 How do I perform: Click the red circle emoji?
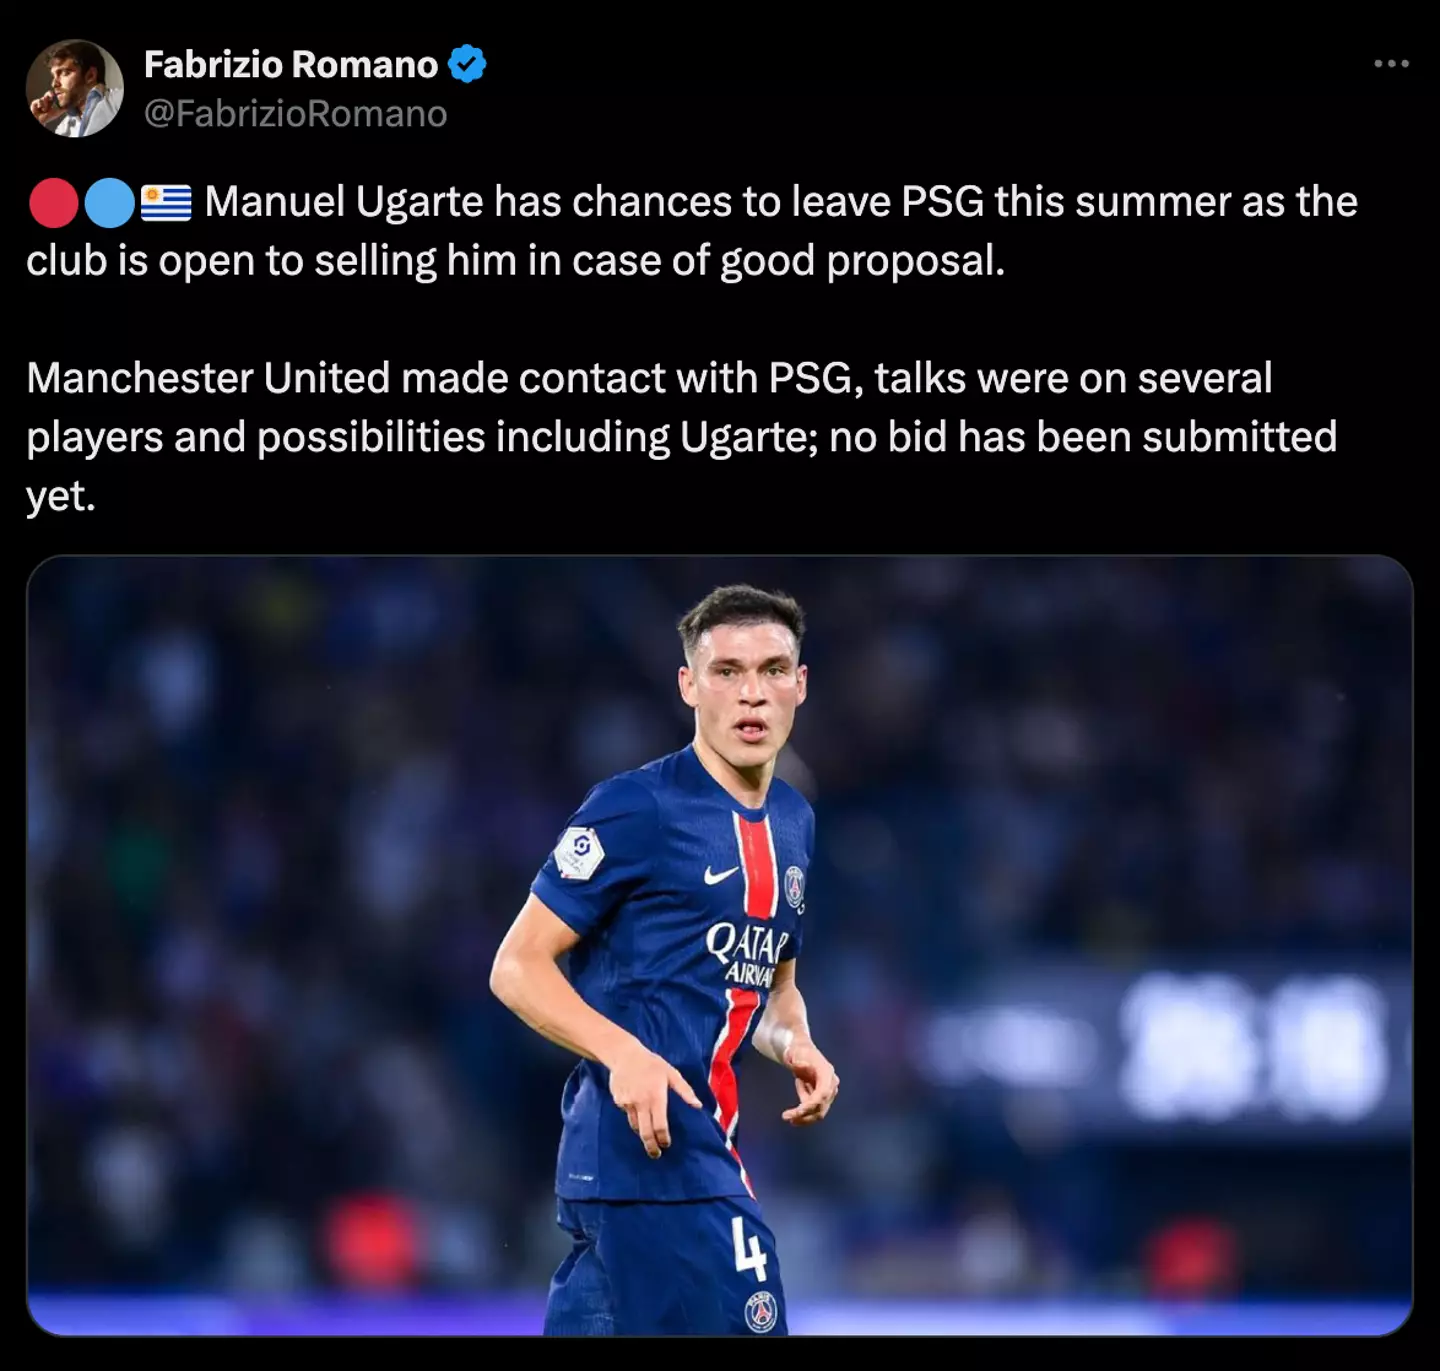coord(53,203)
